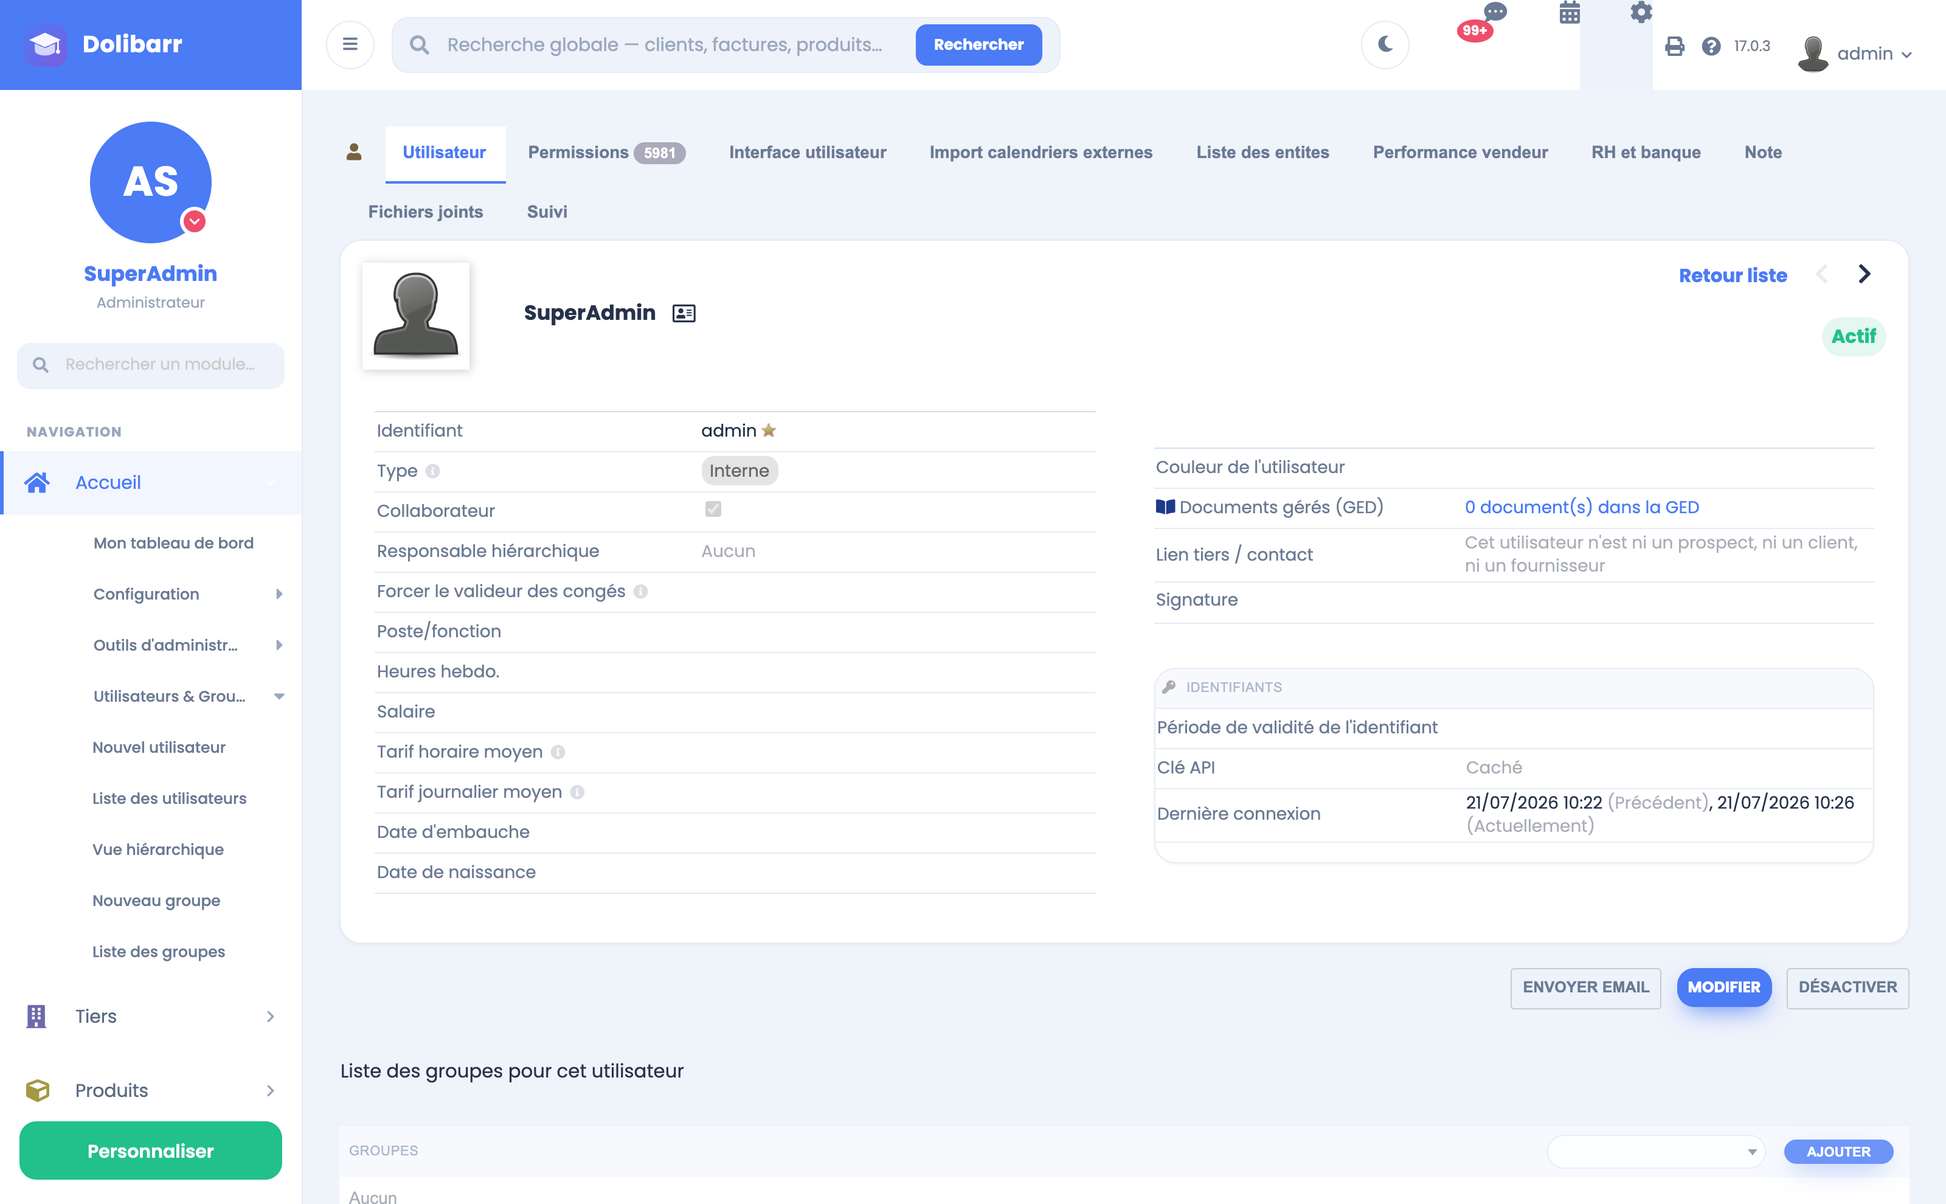Viewport: 1946px width, 1204px height.
Task: Click the red status badge on the avatar
Action: pyautogui.click(x=194, y=221)
